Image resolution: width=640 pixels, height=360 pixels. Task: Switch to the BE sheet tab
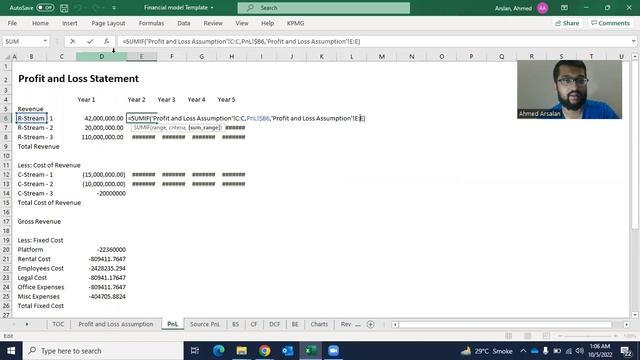[295, 324]
